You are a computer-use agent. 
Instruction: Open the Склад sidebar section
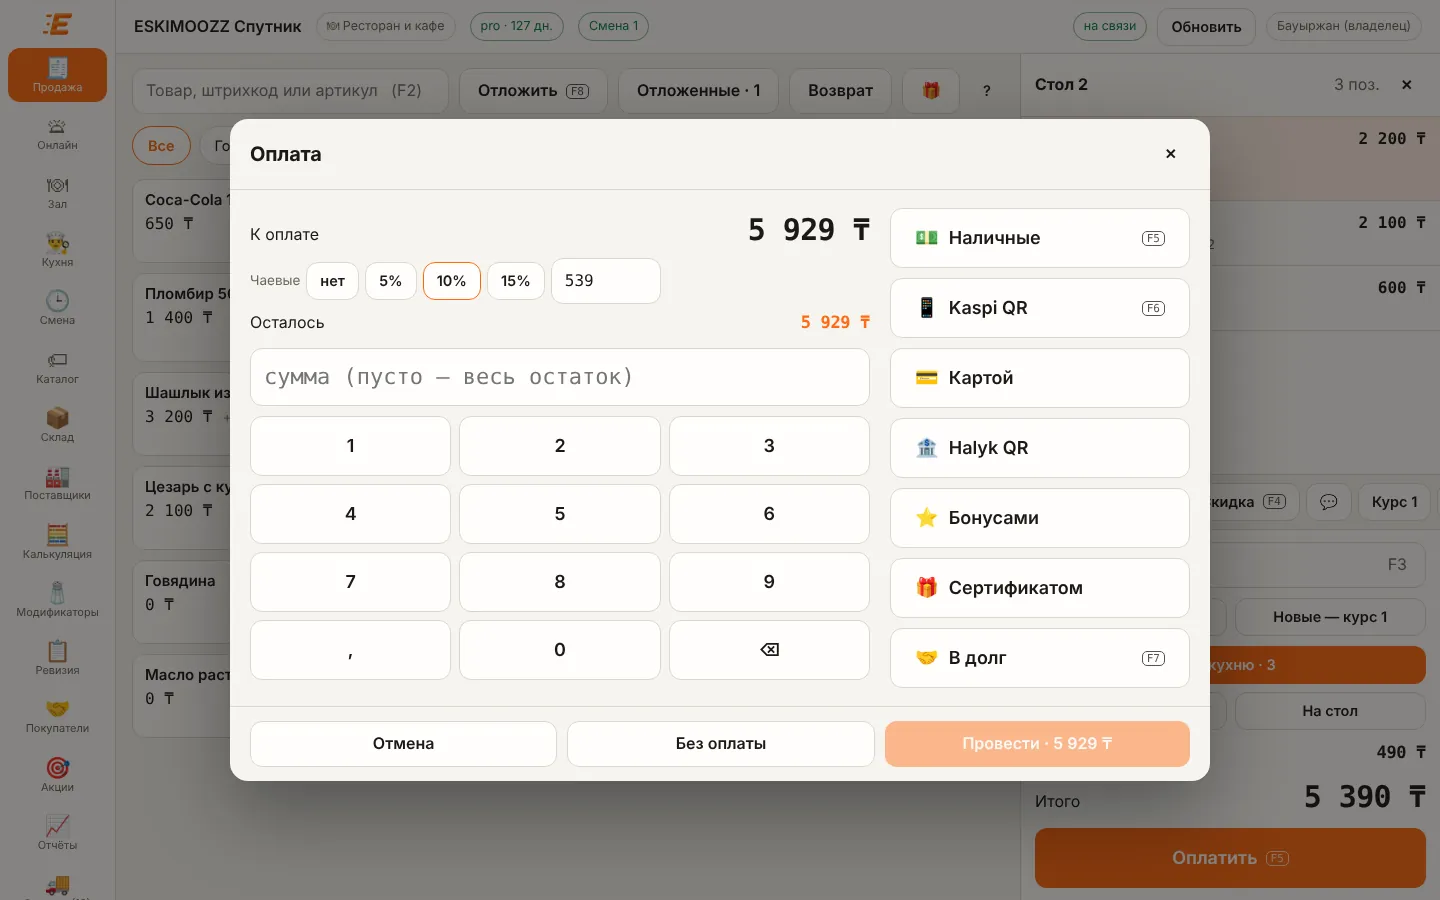57,426
